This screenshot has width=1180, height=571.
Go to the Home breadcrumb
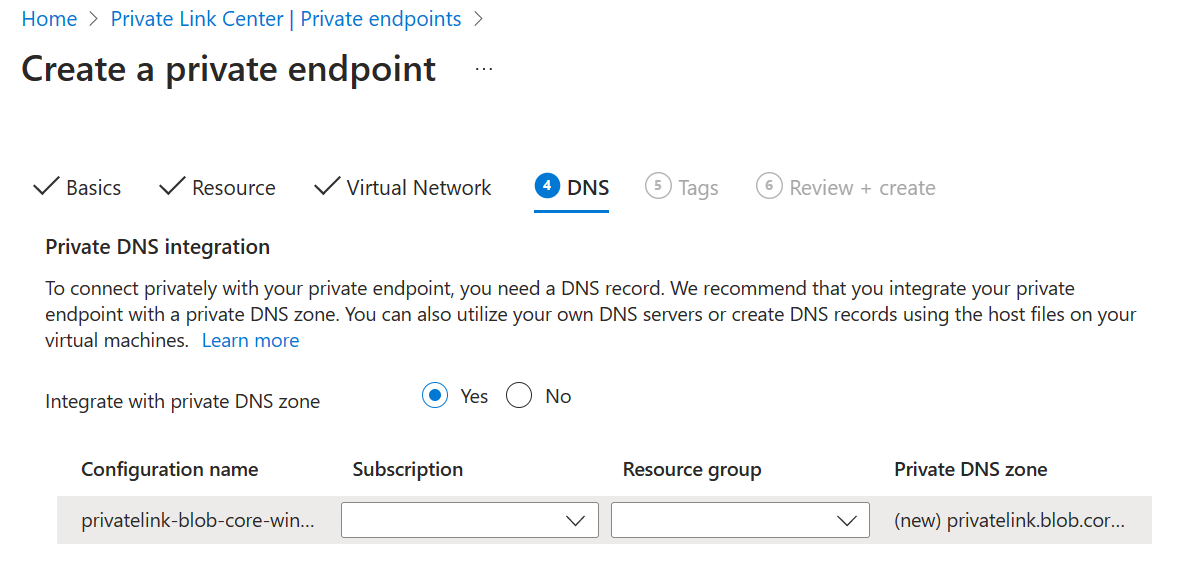coord(49,19)
